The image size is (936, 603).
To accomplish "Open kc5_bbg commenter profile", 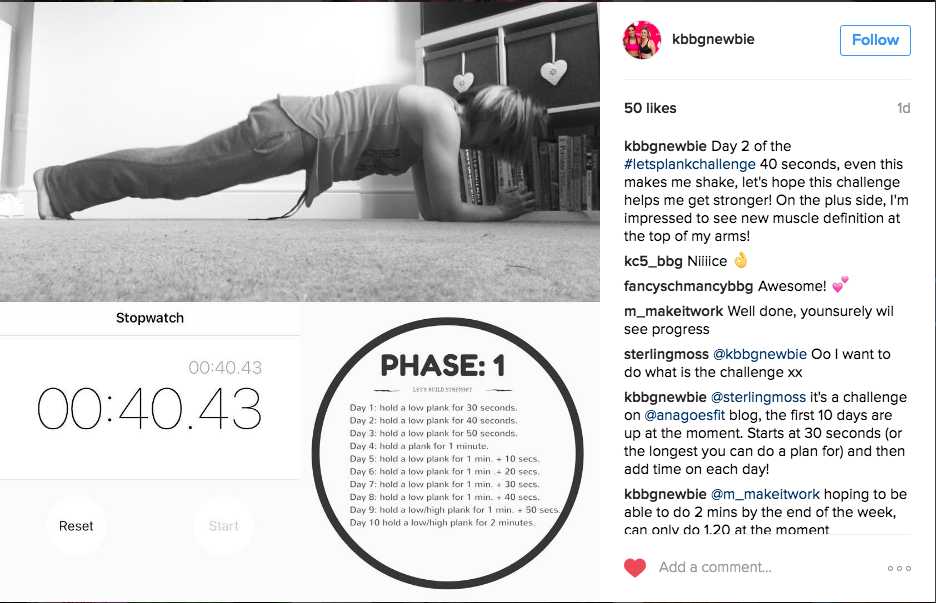I will click(653, 261).
